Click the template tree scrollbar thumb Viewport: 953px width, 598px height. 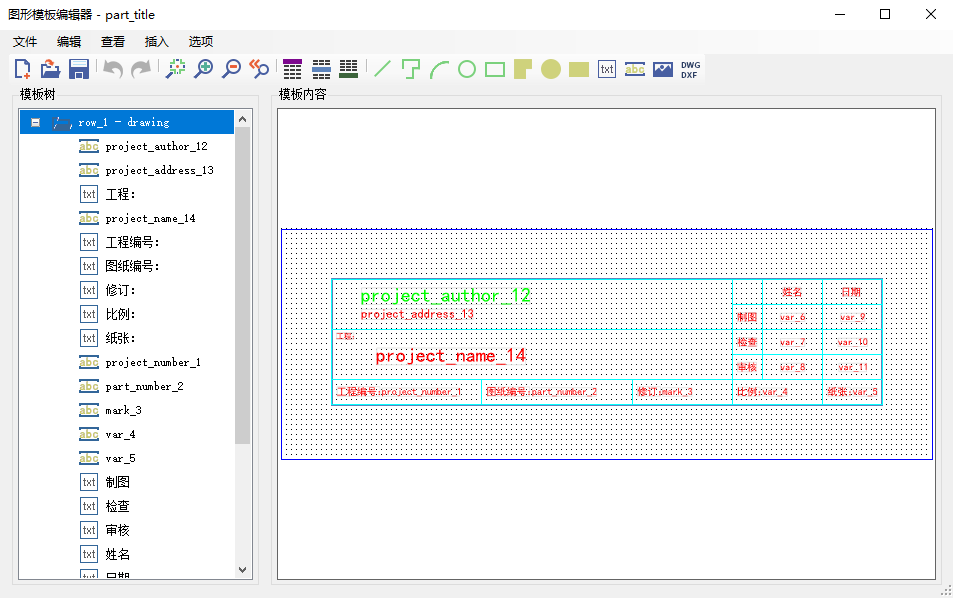click(x=243, y=286)
